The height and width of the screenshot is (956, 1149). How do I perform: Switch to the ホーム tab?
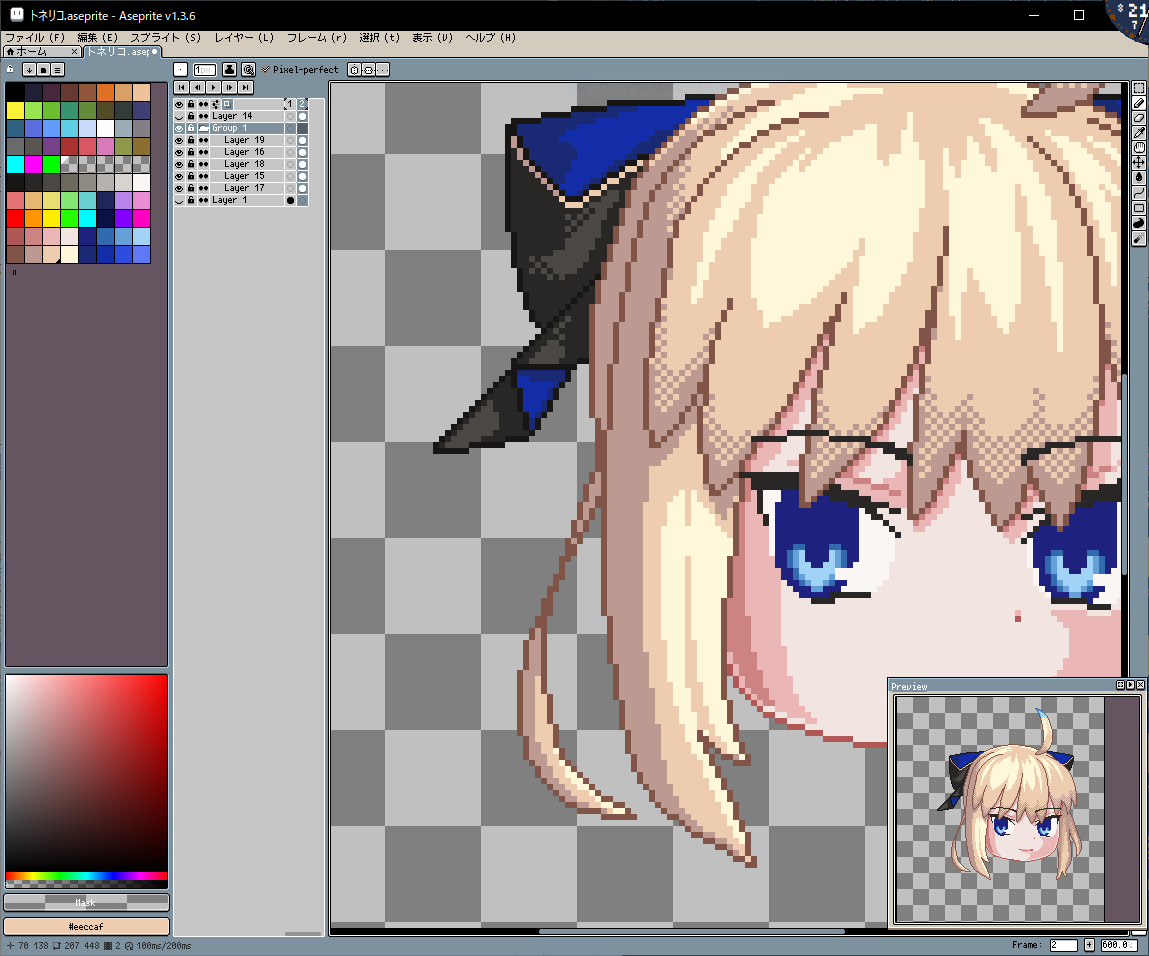[36, 51]
